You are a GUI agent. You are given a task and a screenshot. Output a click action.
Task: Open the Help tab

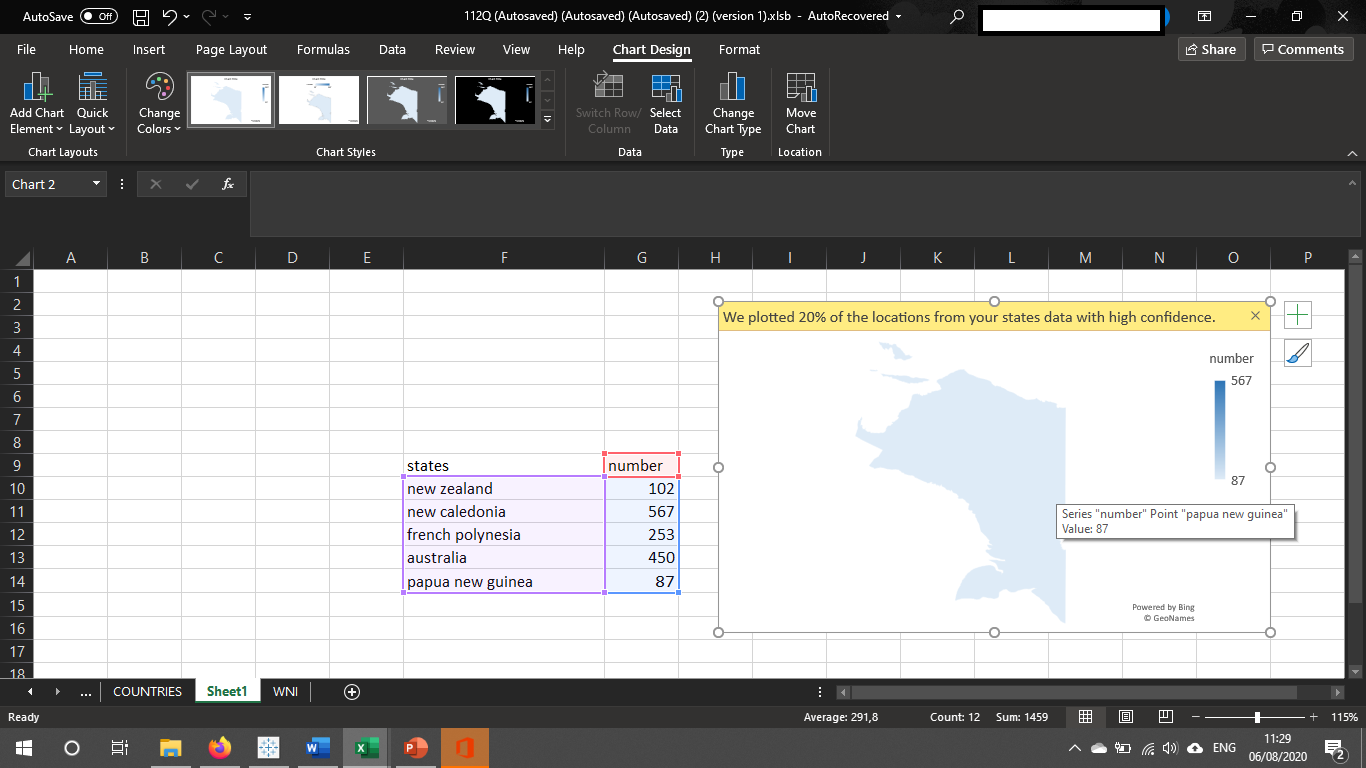click(x=571, y=49)
